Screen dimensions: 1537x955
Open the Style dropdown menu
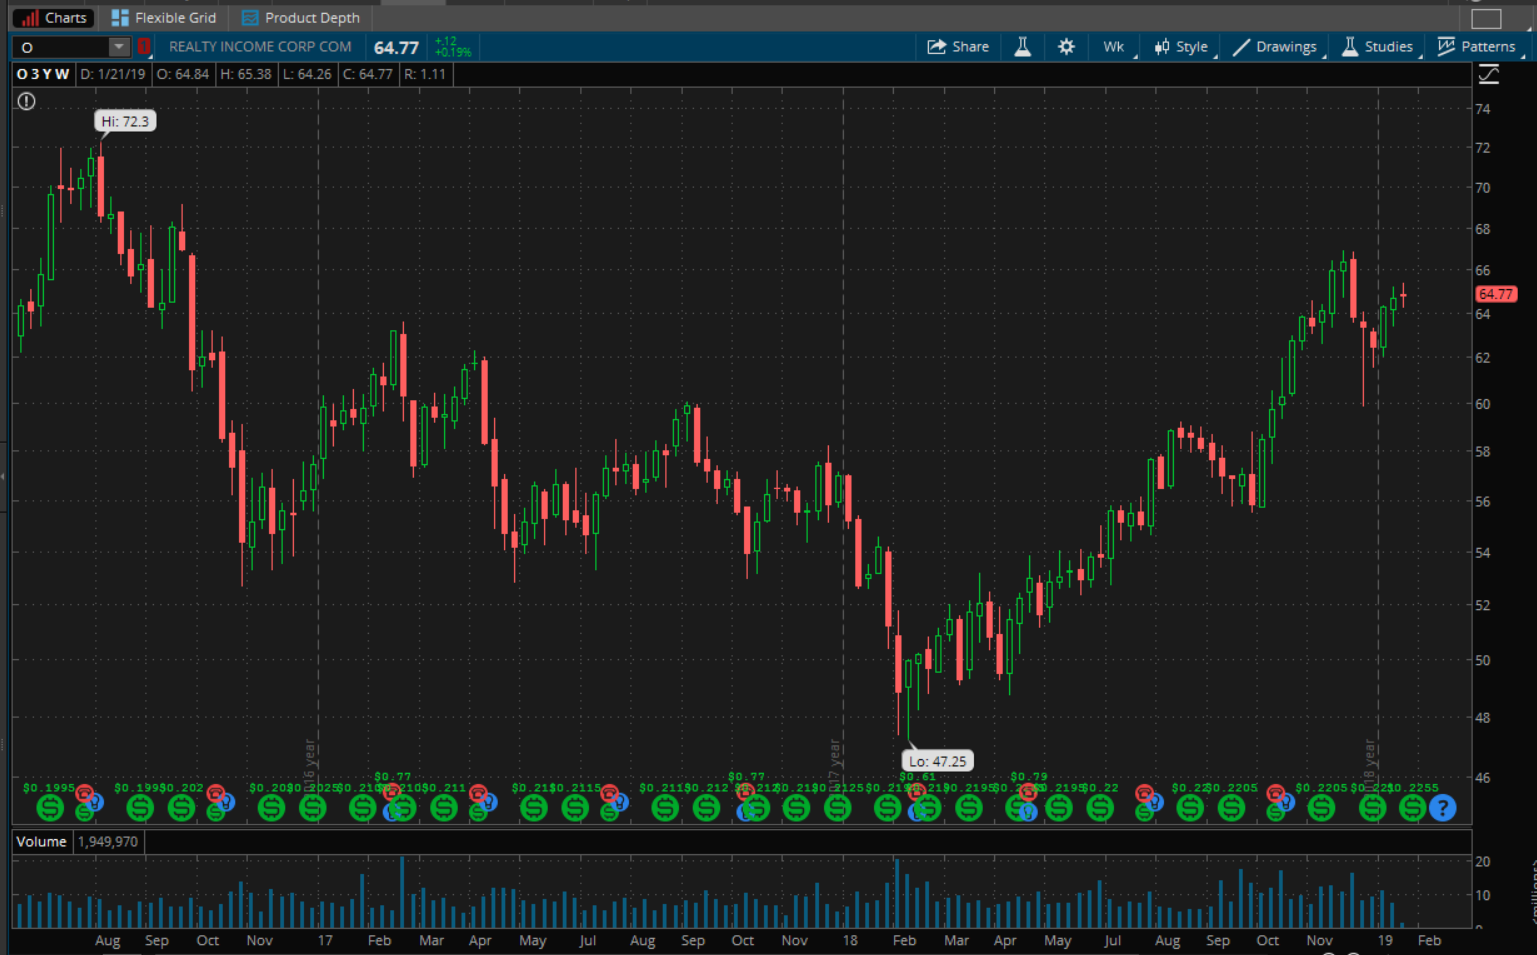(1181, 46)
